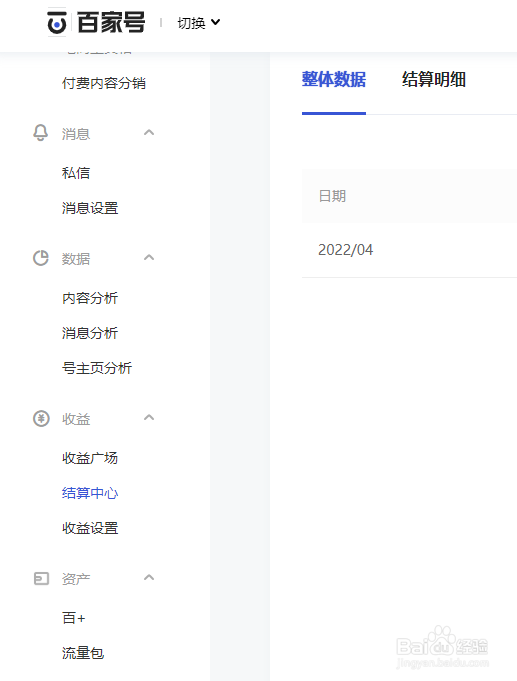Screen dimensions: 517x681
Task: Open 消息分析 message analysis
Action: point(90,333)
